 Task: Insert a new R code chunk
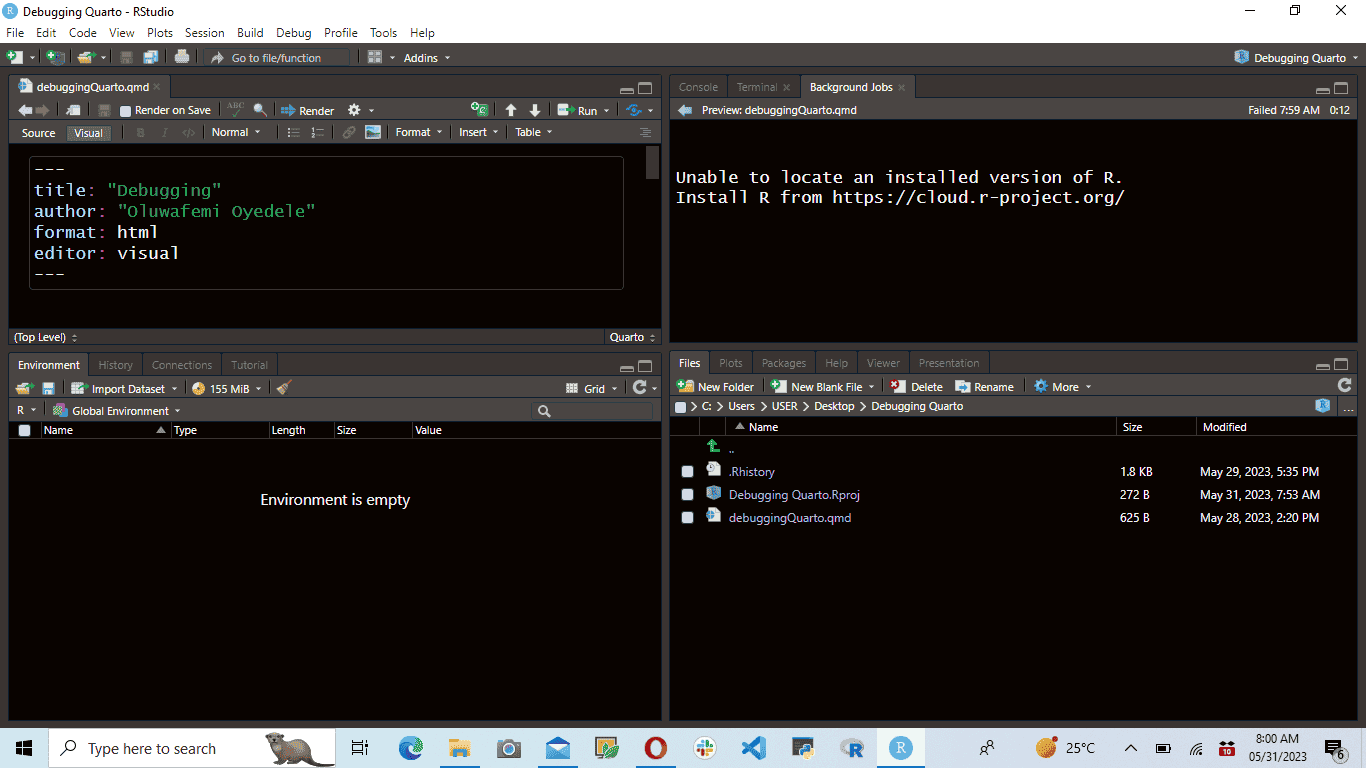click(478, 109)
